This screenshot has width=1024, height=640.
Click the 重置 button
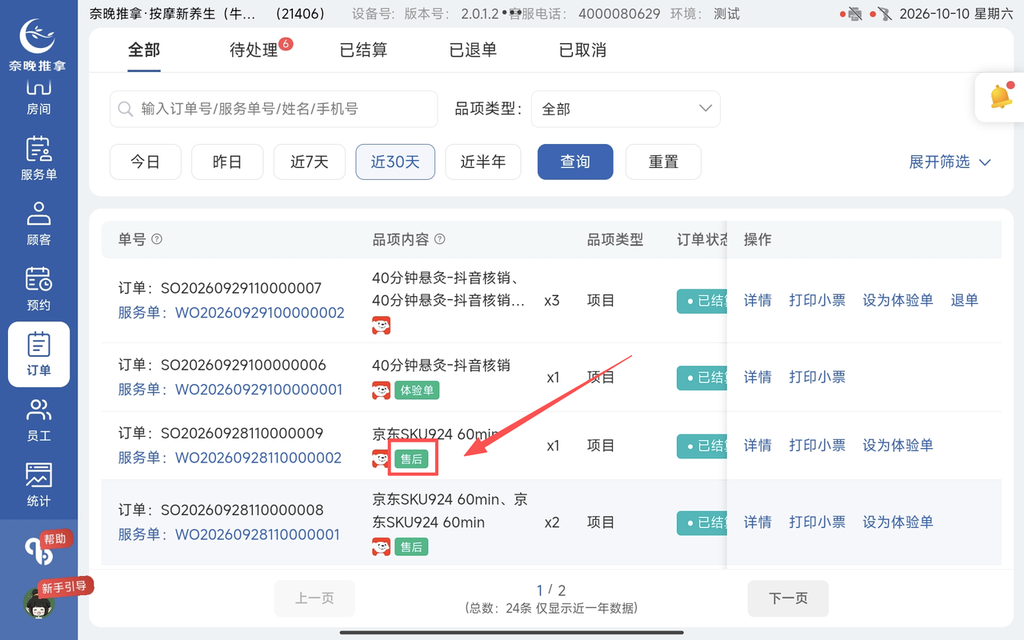[x=664, y=162]
